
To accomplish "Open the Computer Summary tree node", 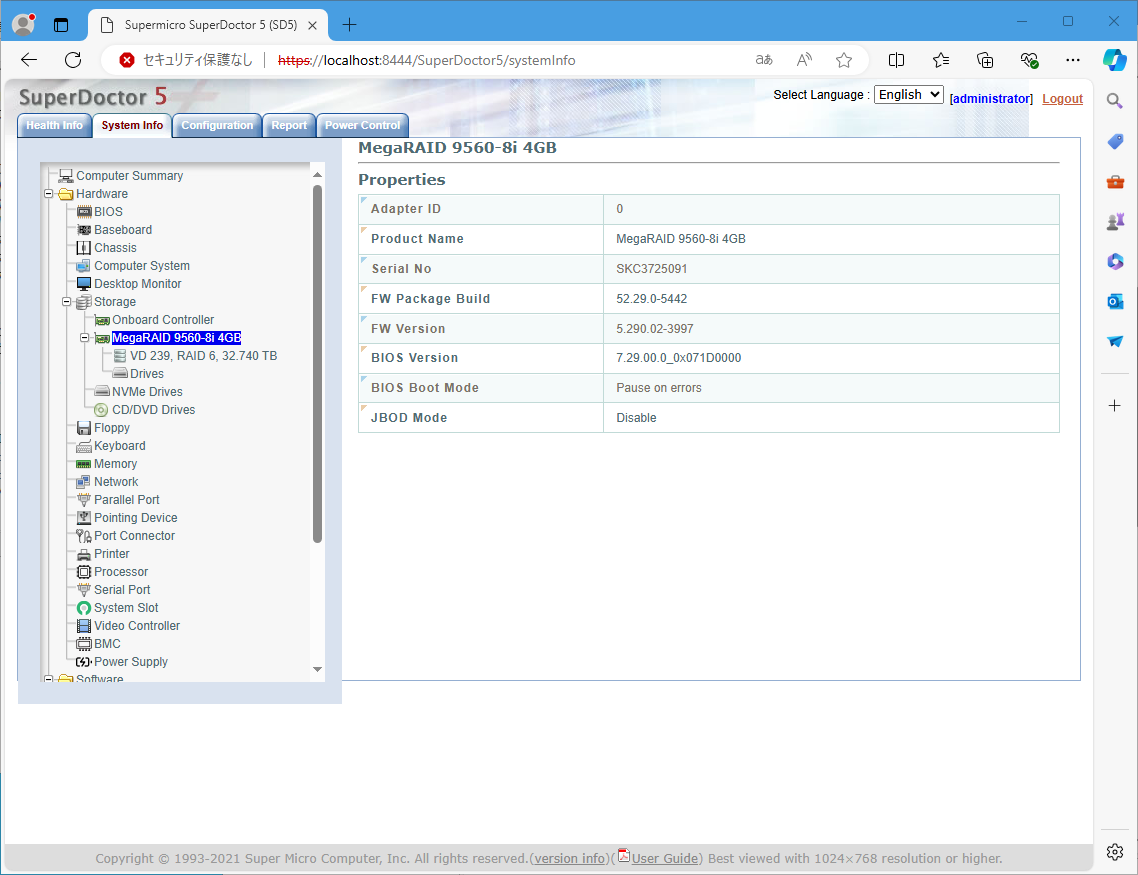I will coord(129,176).
